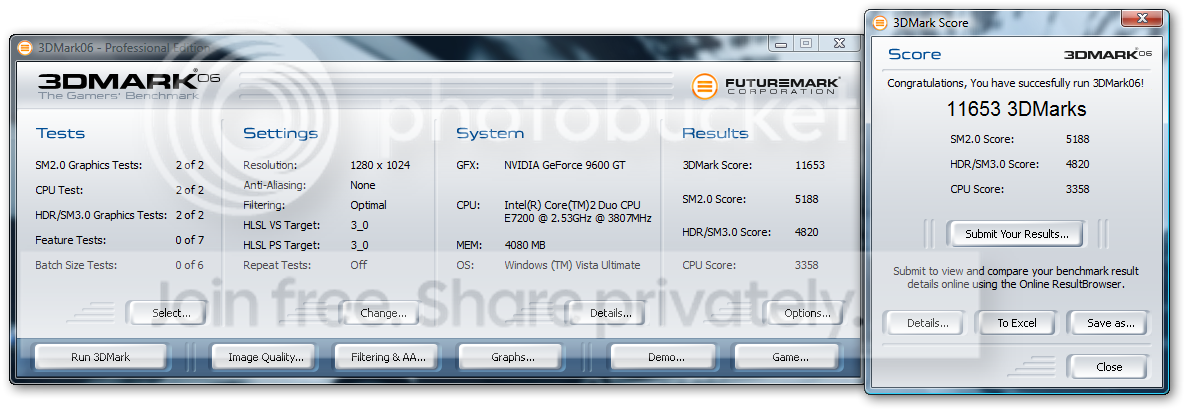
Task: Click the Core 2 Duo E7200 CPU text
Action: pyautogui.click(x=578, y=211)
